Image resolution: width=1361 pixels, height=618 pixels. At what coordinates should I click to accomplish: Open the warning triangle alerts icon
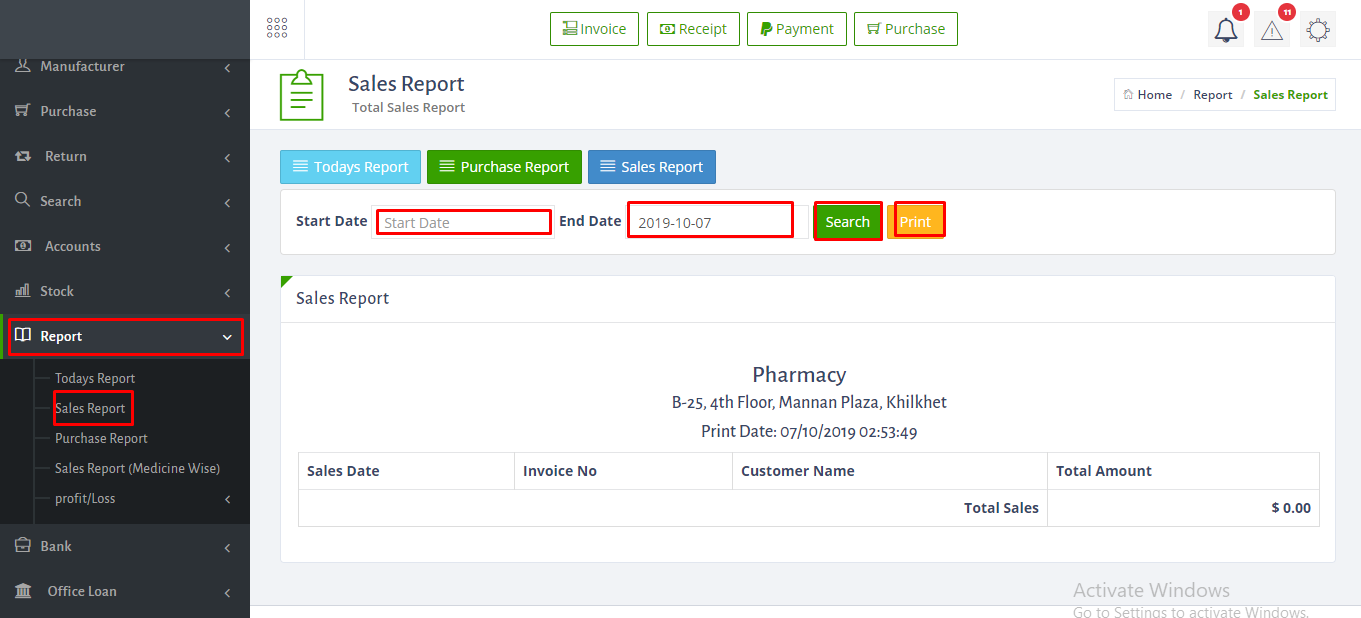(x=1271, y=30)
